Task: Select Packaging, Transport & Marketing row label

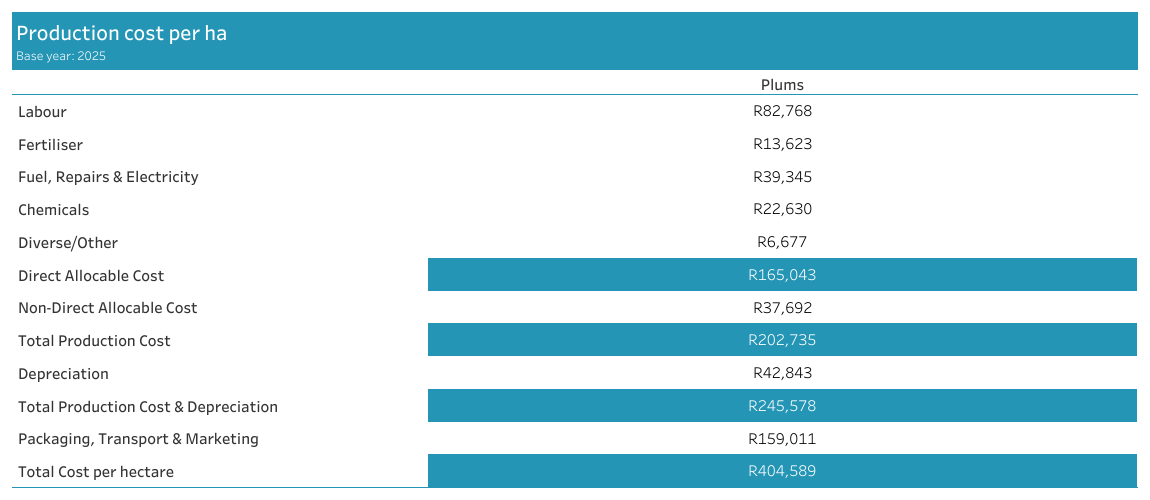Action: (138, 439)
